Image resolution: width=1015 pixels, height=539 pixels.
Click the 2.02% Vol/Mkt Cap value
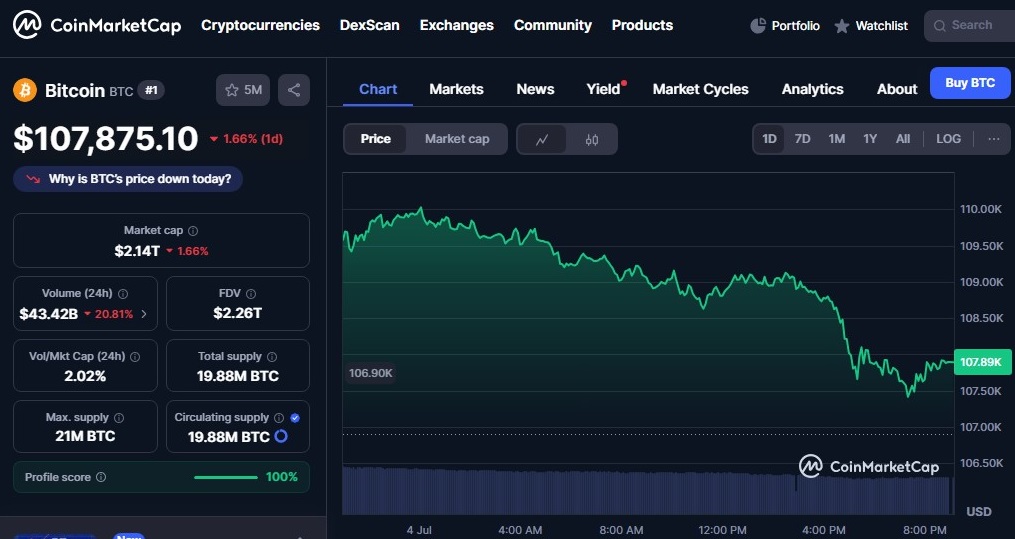click(x=85, y=376)
